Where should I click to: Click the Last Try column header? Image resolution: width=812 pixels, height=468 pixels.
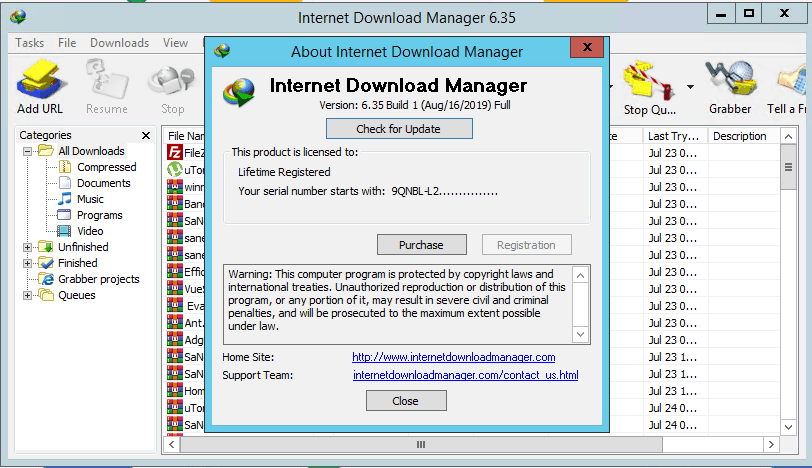[674, 136]
